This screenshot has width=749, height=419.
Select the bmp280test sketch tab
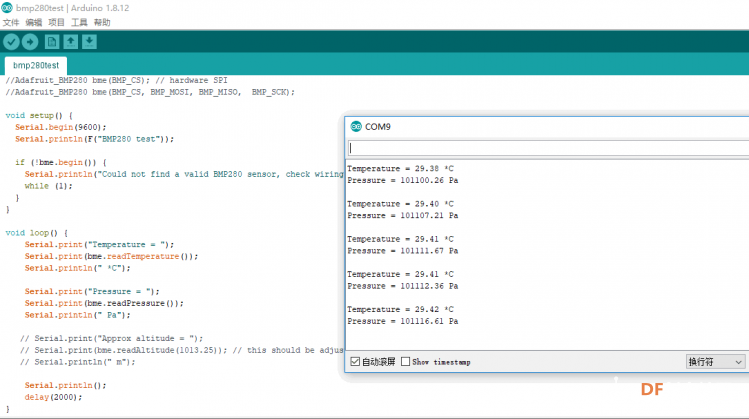tap(36, 65)
